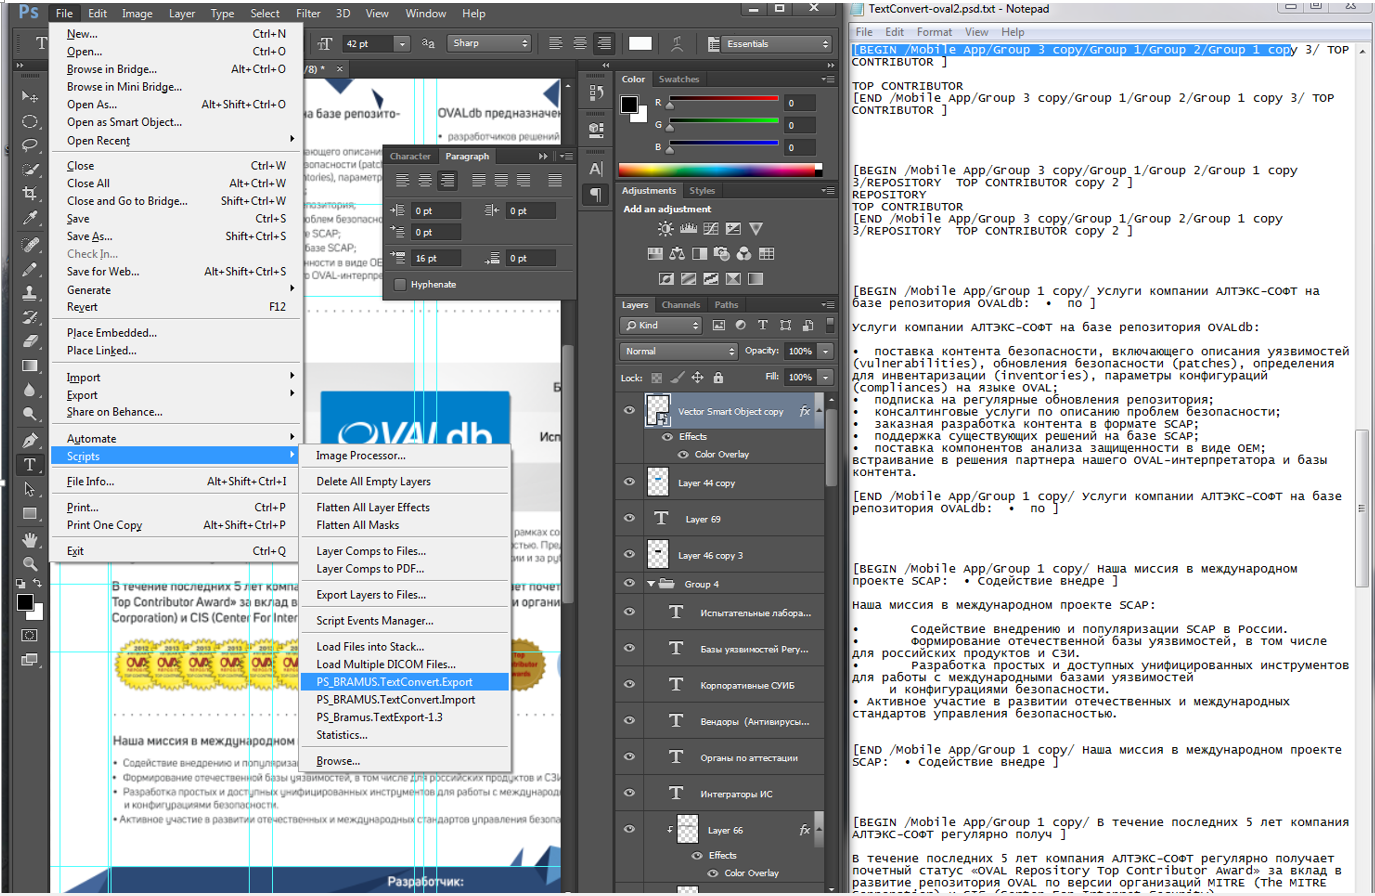Add an Invert adjustment
The height and width of the screenshot is (896, 1375).
coord(666,279)
